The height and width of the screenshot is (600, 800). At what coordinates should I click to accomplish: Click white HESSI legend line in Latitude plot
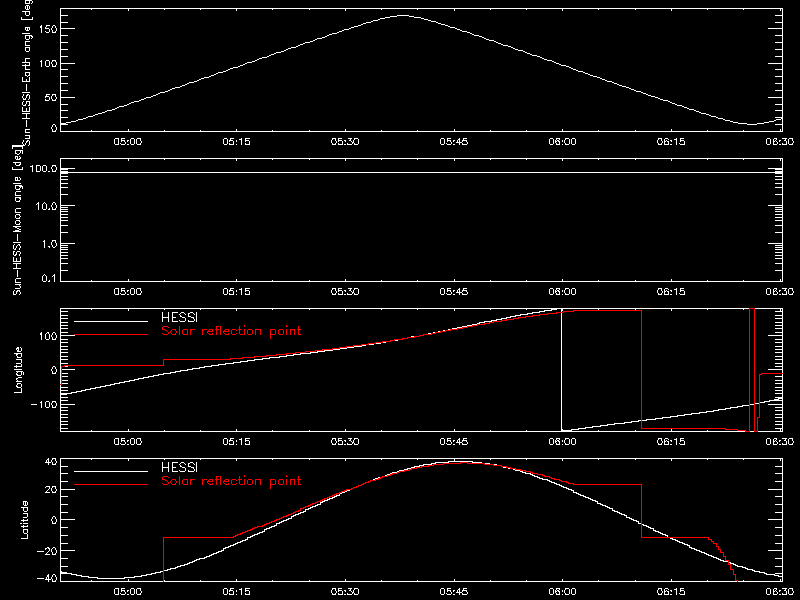pyautogui.click(x=111, y=471)
